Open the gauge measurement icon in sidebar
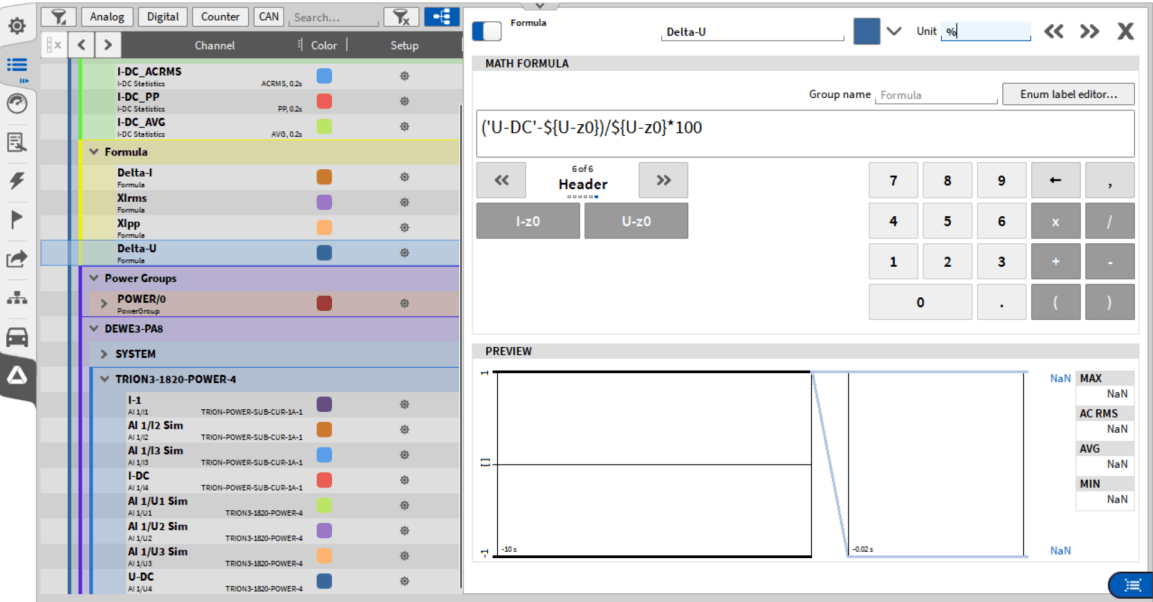 [x=17, y=103]
